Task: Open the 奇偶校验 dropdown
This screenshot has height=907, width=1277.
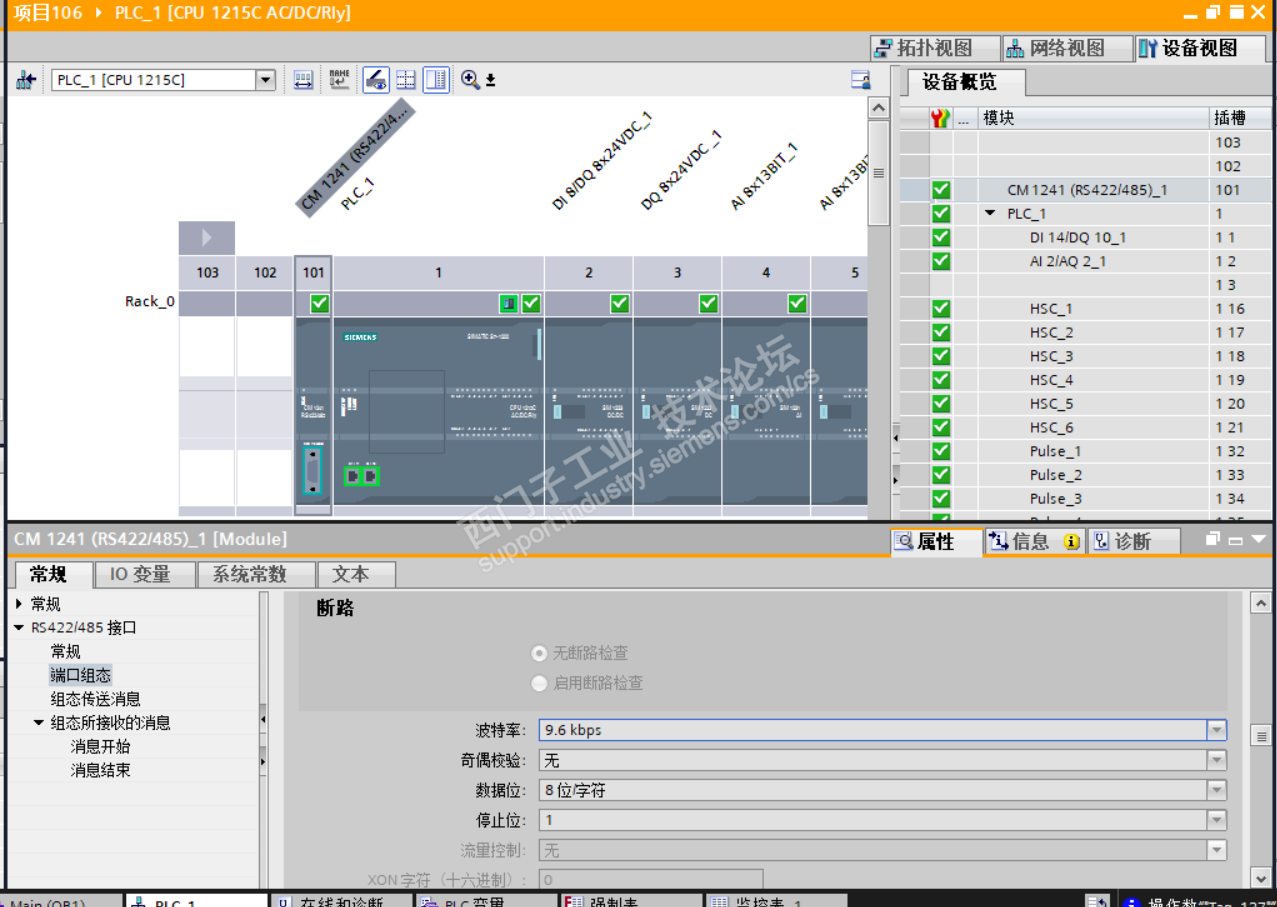Action: tap(1216, 760)
